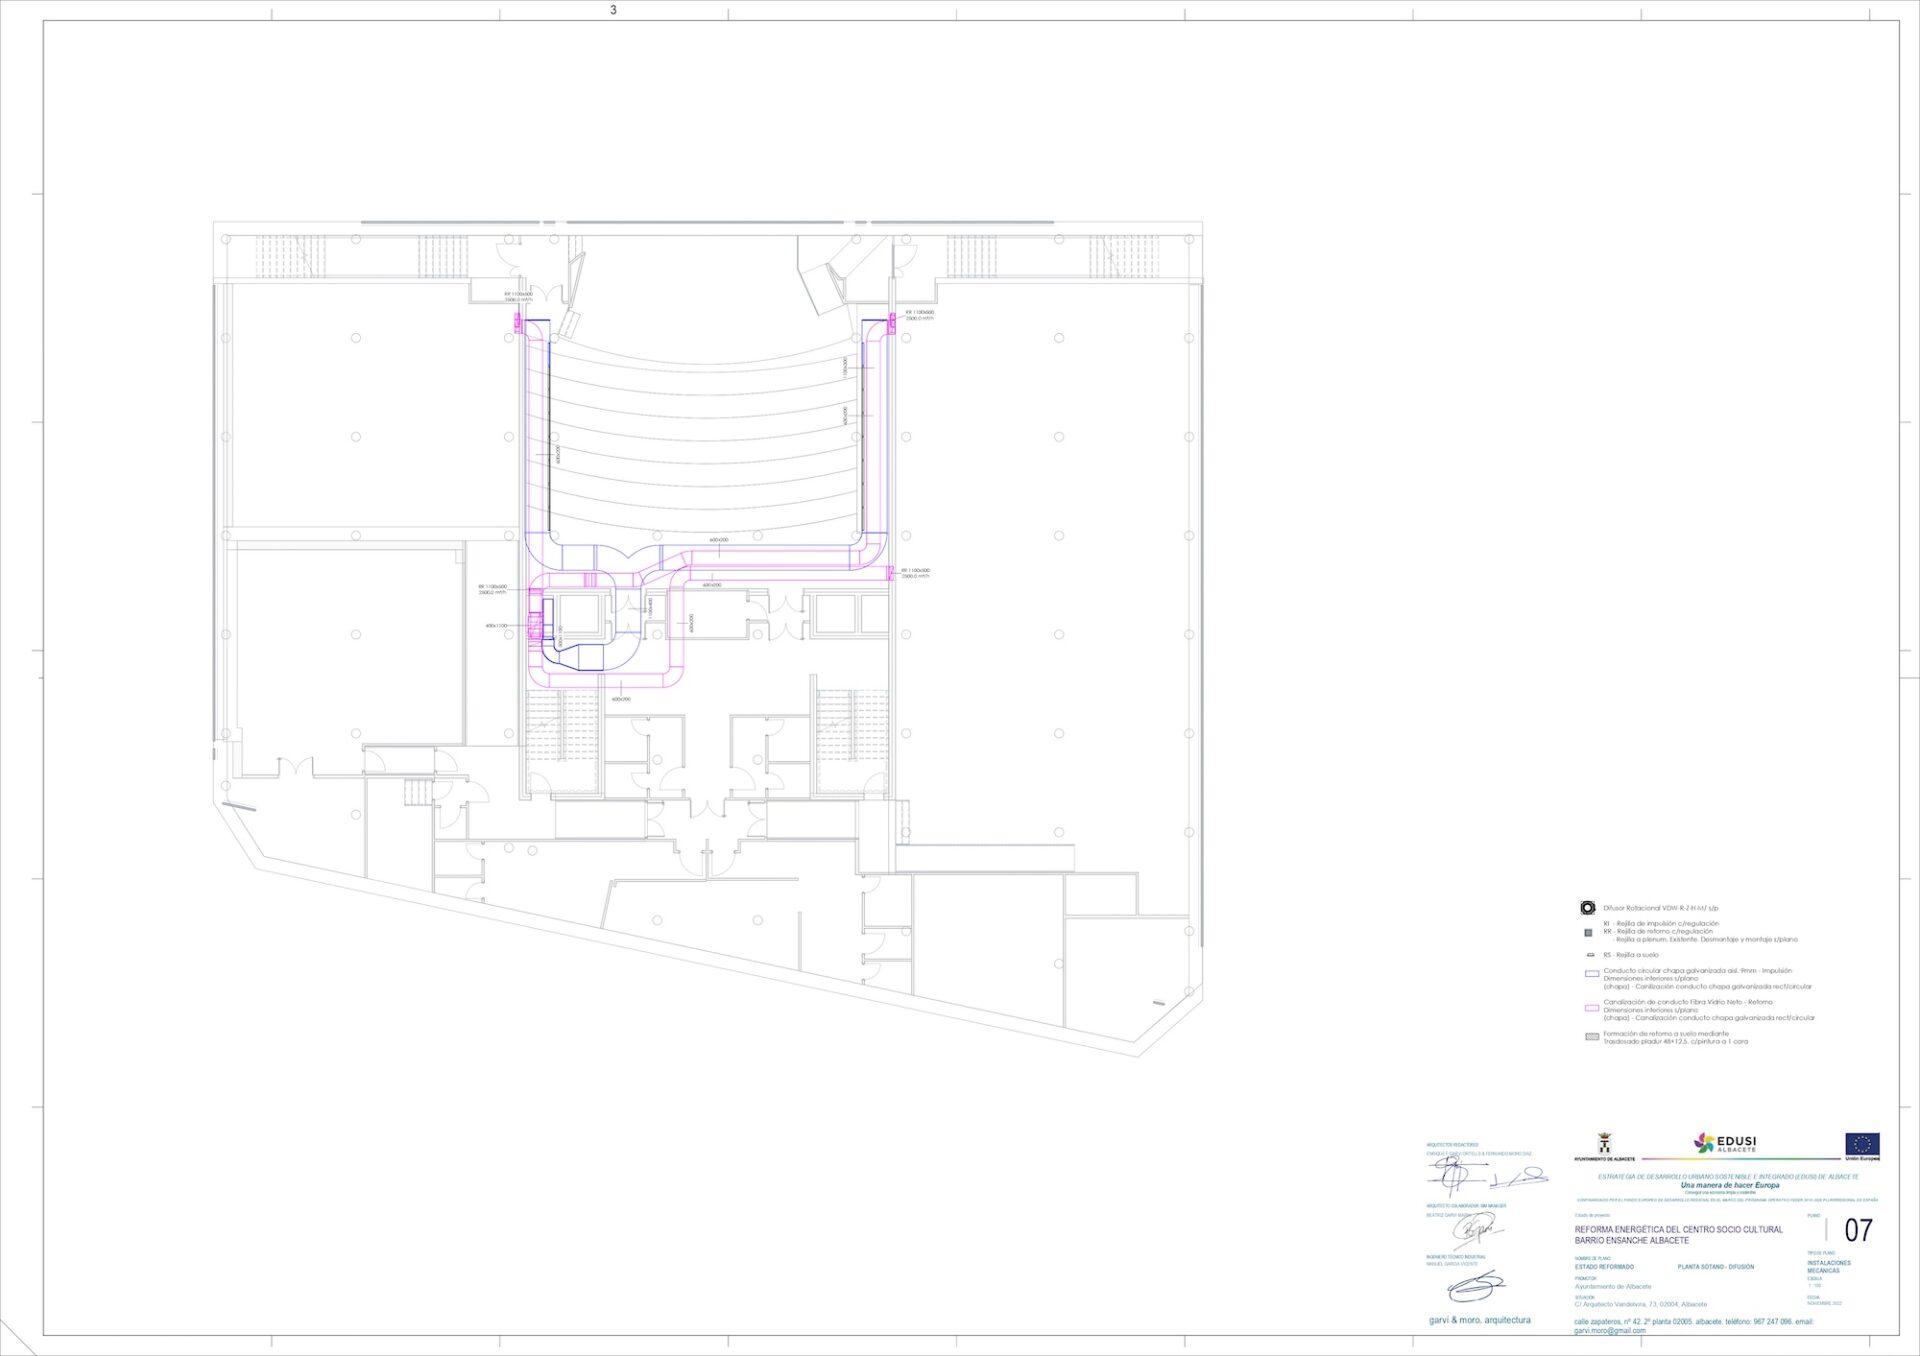Click the magenta Retorno duct legend swatch
The width and height of the screenshot is (1920, 1356).
point(1591,1007)
